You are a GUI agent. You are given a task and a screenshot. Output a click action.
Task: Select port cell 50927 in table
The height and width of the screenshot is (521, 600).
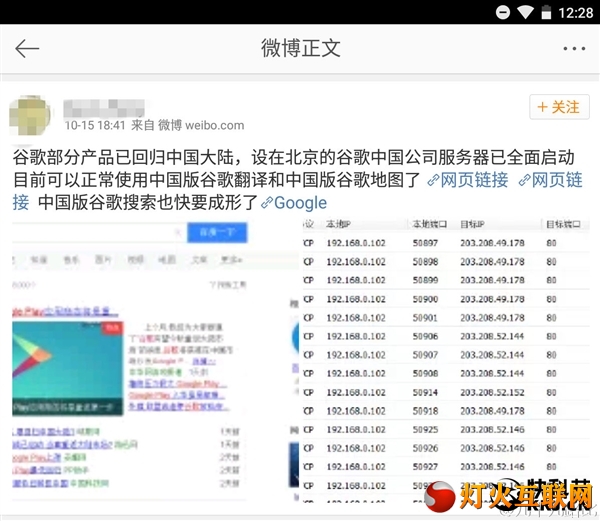point(425,467)
